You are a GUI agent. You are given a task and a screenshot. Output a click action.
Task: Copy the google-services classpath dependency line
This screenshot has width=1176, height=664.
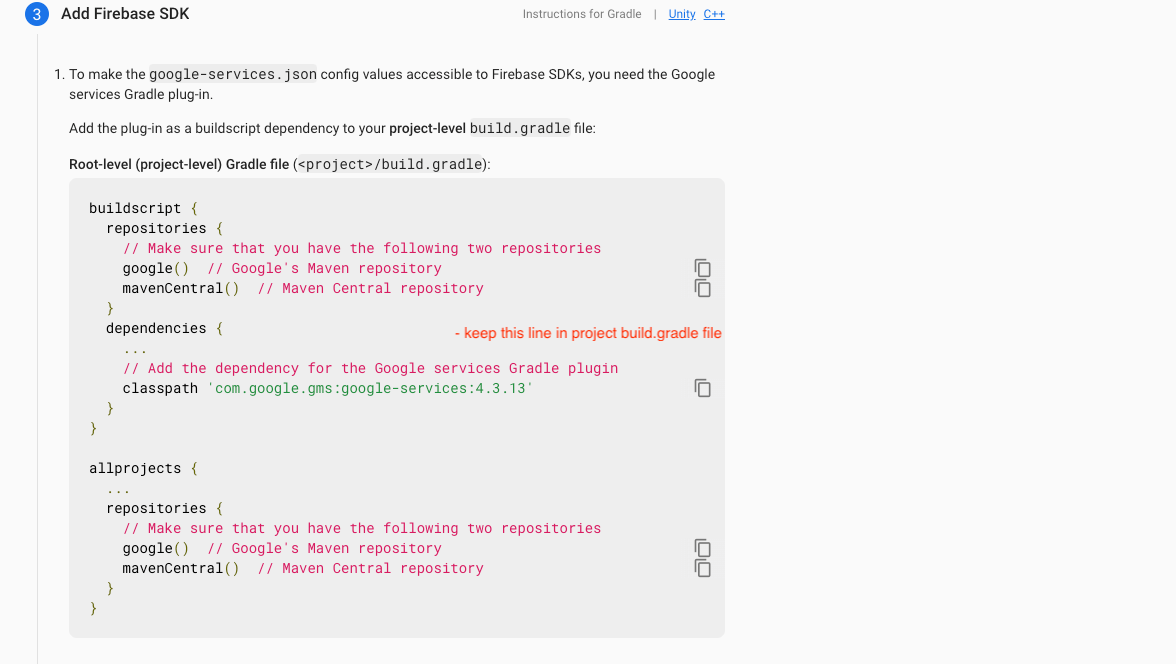pos(703,388)
